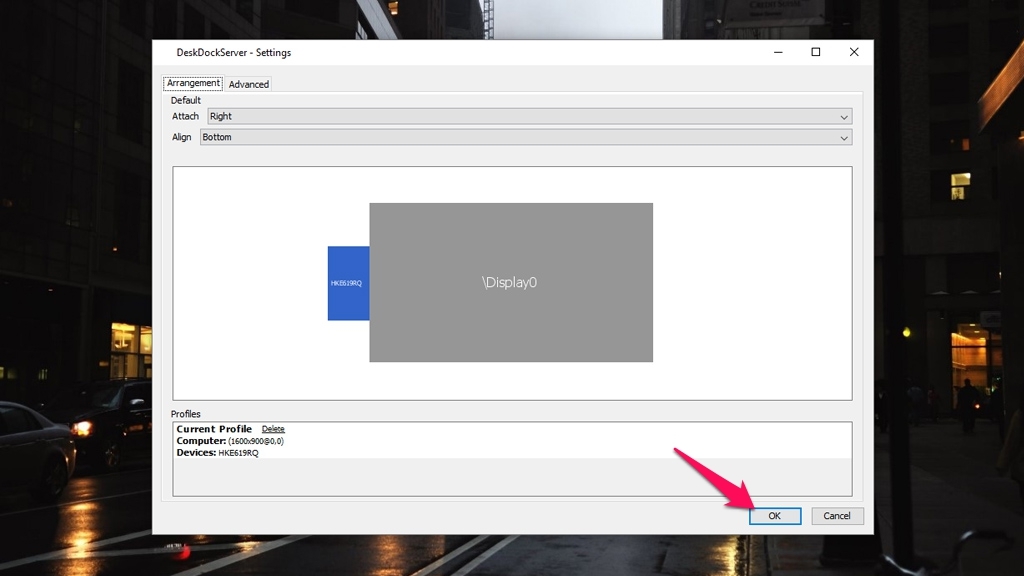Viewport: 1024px width, 576px height.
Task: Switch to the Arrangement tab
Action: click(193, 83)
